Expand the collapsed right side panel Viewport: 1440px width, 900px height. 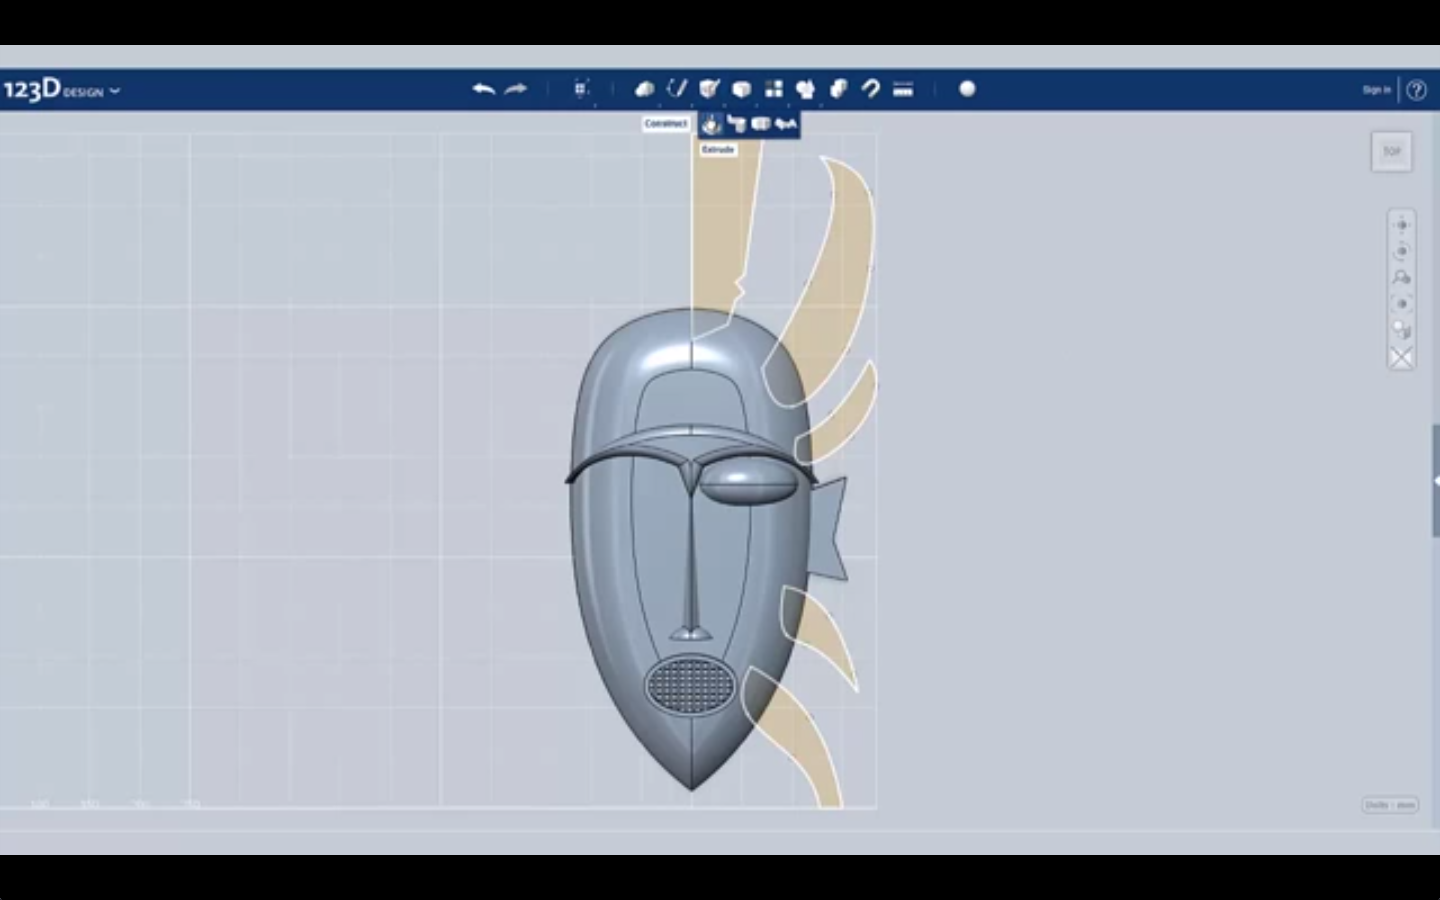click(1435, 481)
